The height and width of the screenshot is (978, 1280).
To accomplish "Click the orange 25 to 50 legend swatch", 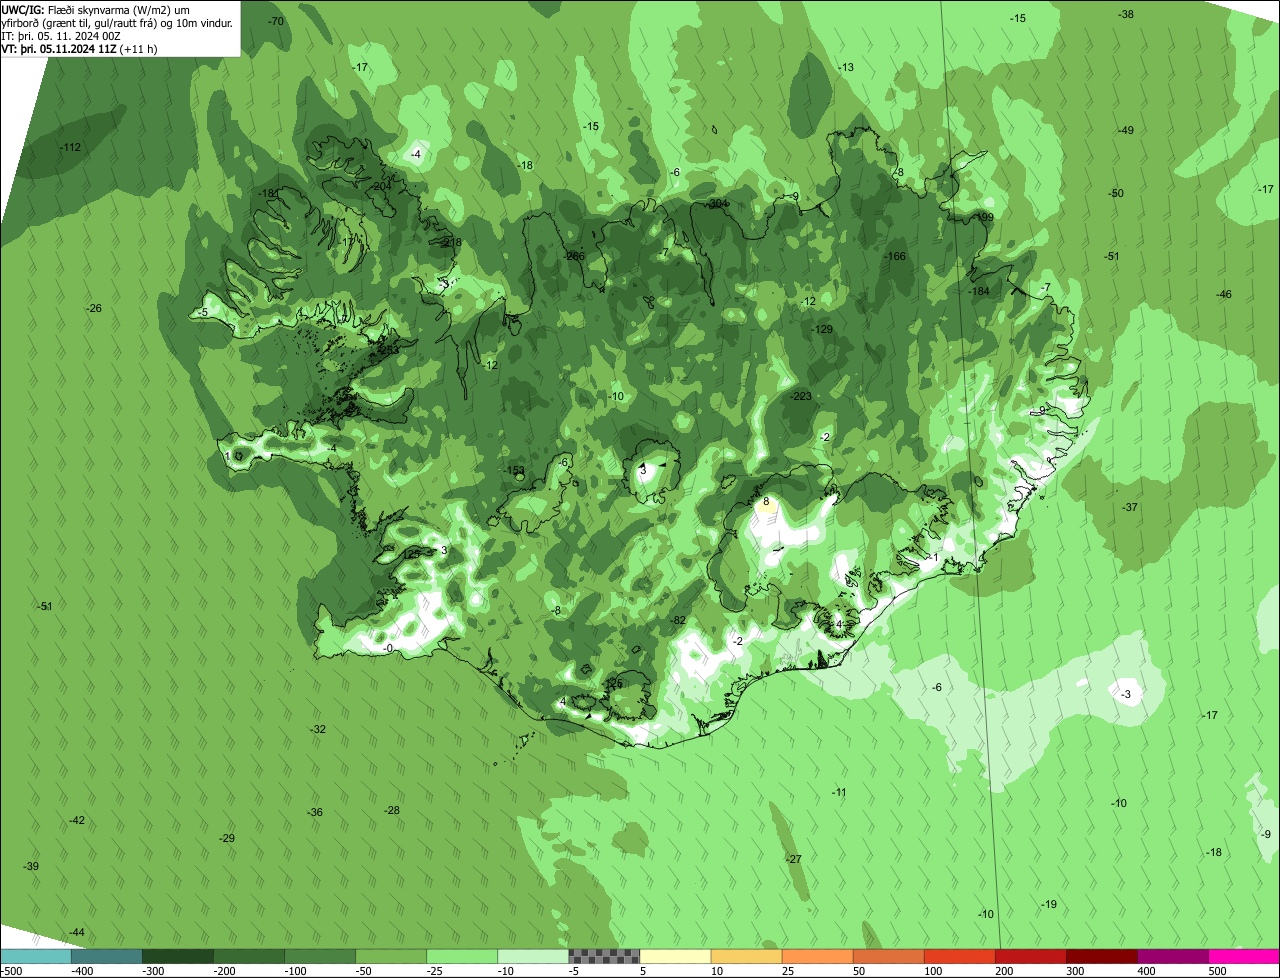I will (816, 956).
